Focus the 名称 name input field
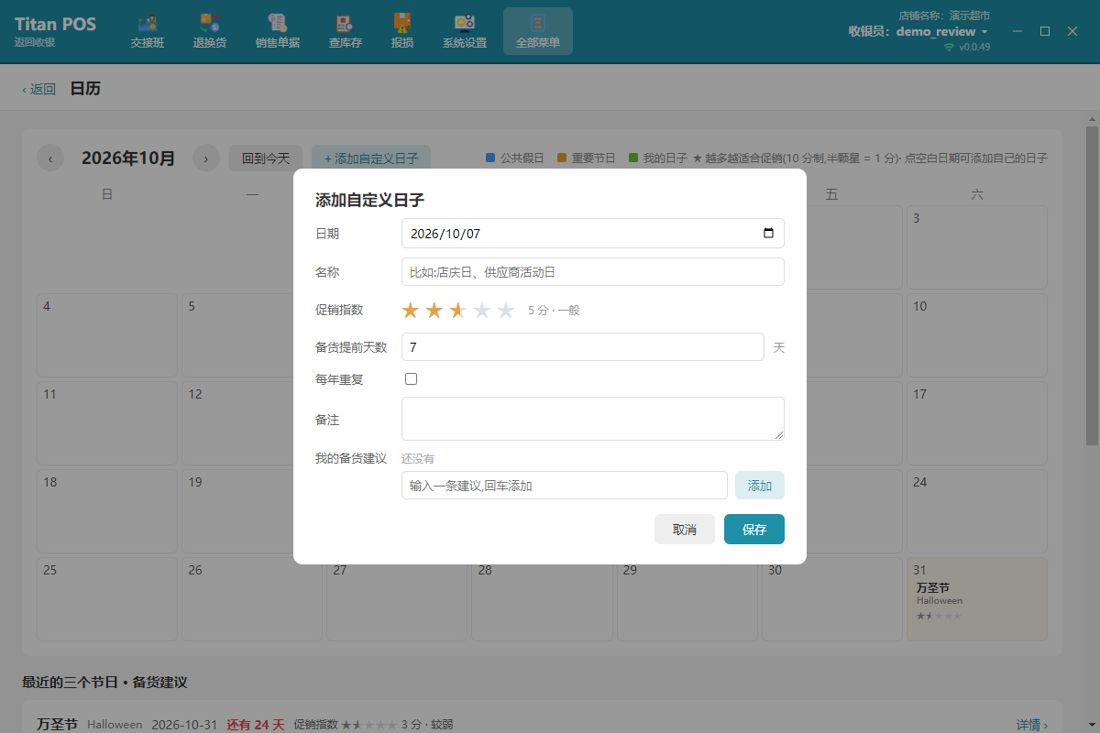 tap(593, 271)
